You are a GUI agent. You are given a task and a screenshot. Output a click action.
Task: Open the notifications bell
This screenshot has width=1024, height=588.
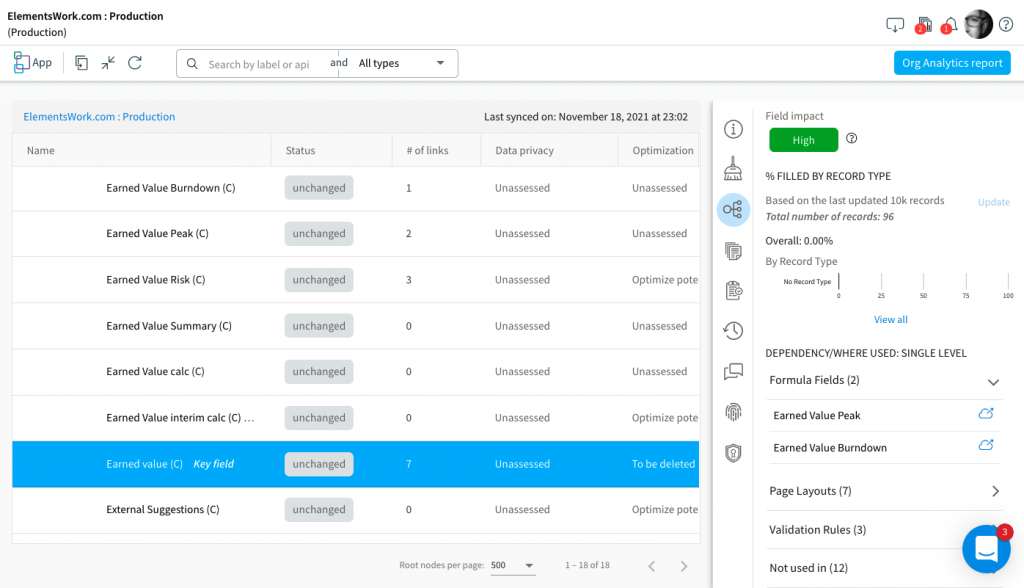950,25
